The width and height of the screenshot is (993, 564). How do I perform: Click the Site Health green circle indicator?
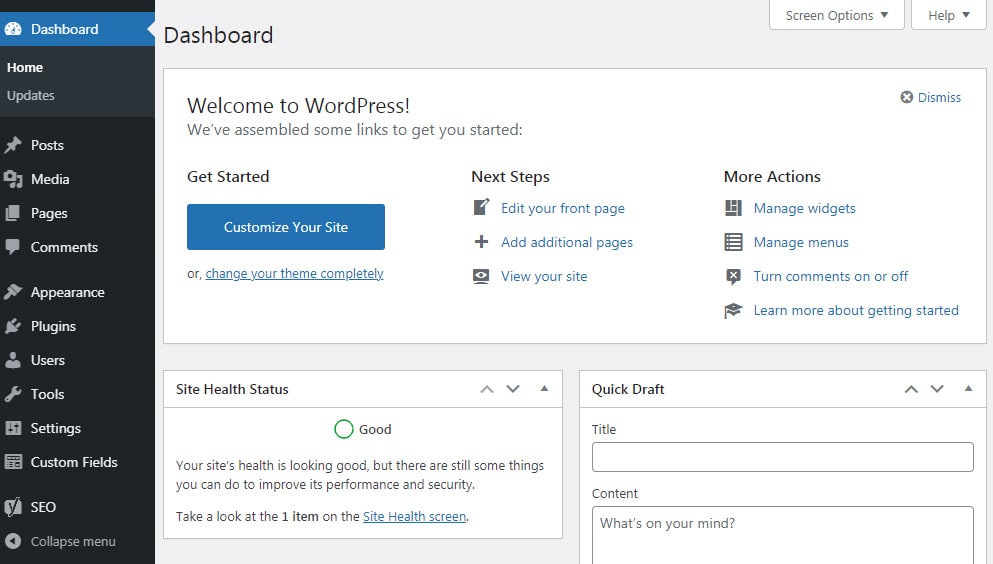(x=343, y=429)
